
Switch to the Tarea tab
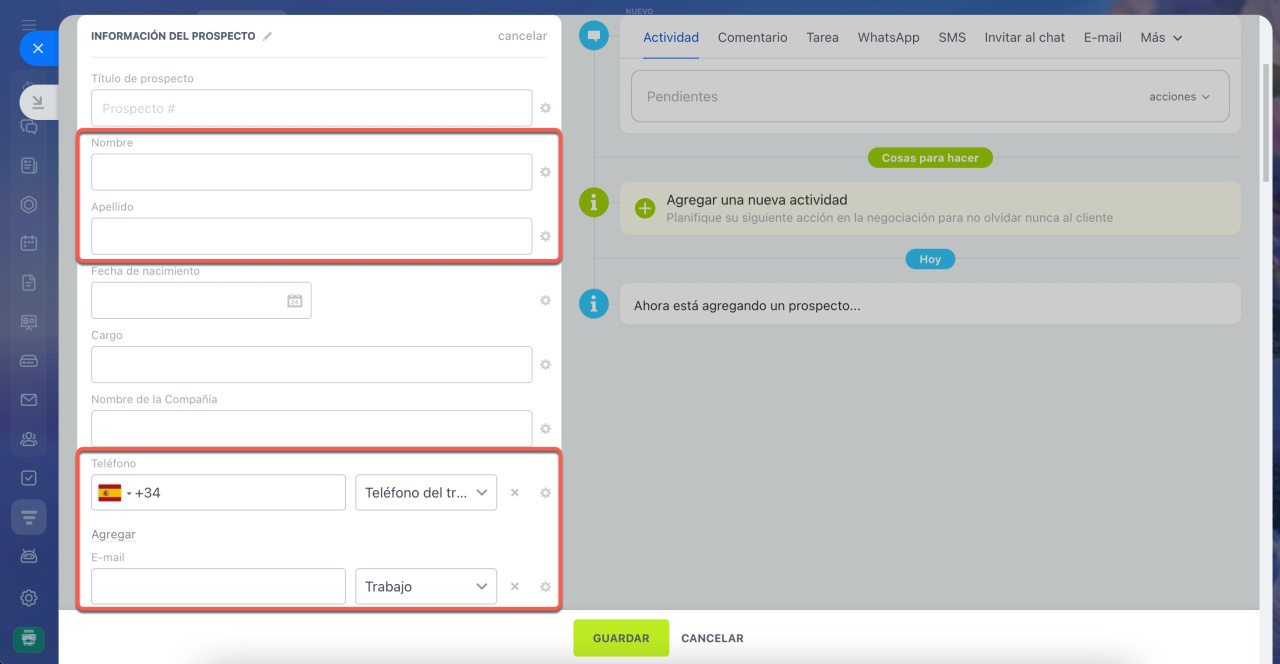click(823, 37)
